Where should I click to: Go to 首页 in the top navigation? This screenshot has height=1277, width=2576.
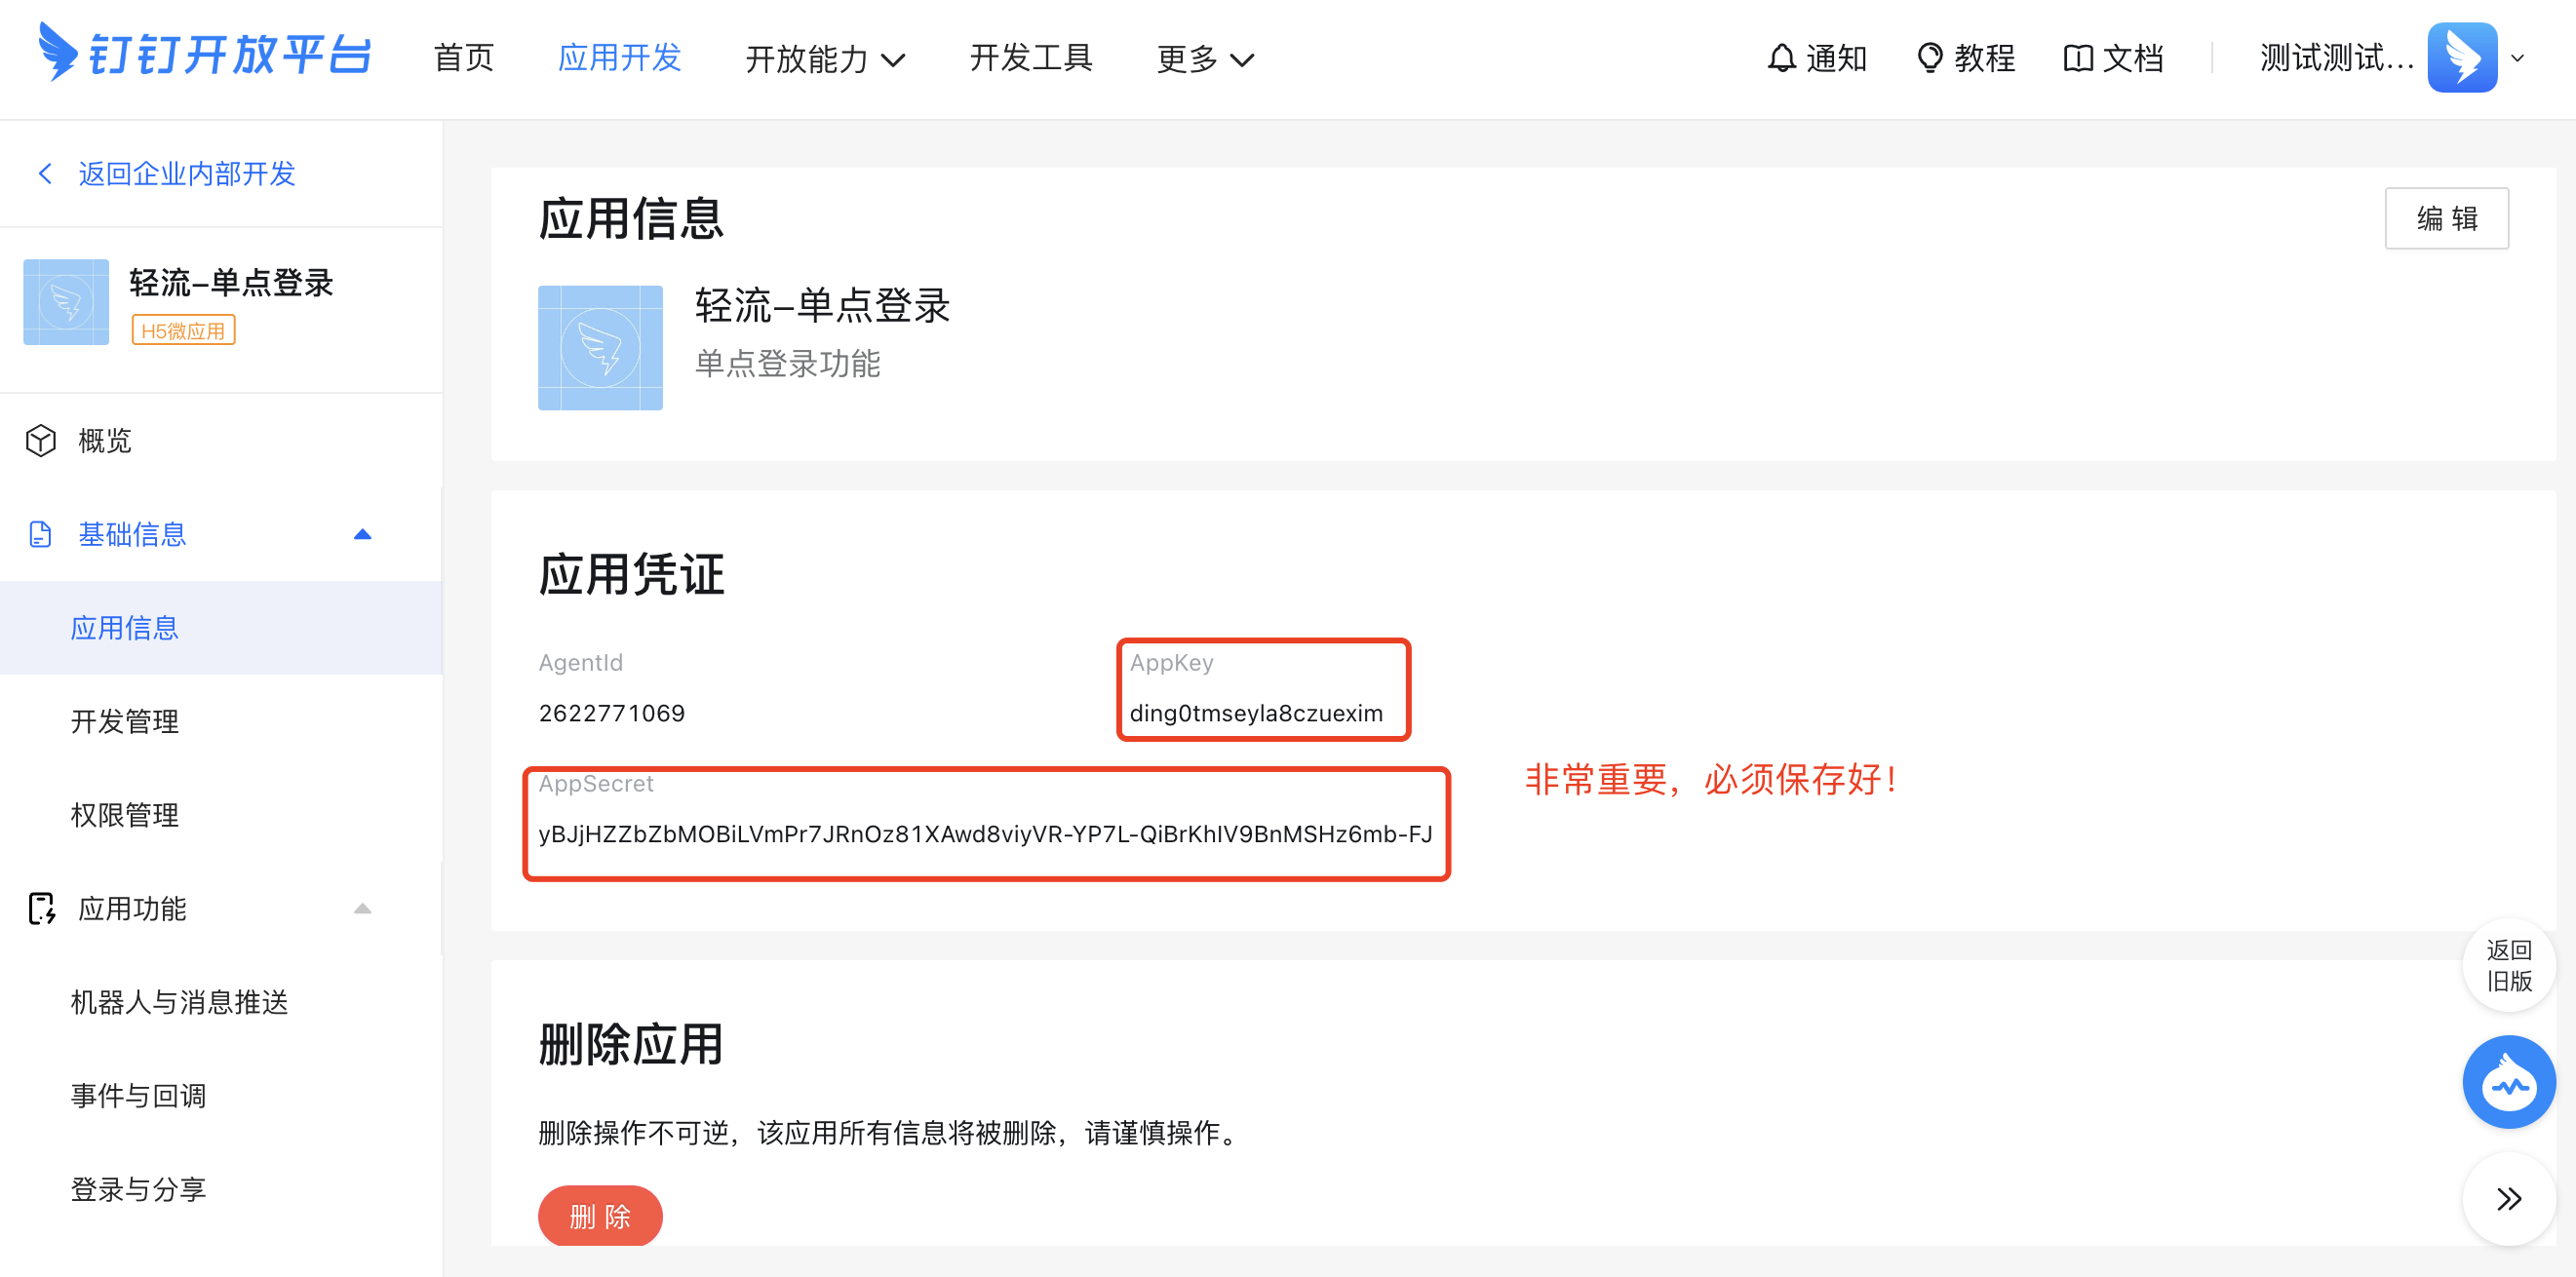(464, 58)
